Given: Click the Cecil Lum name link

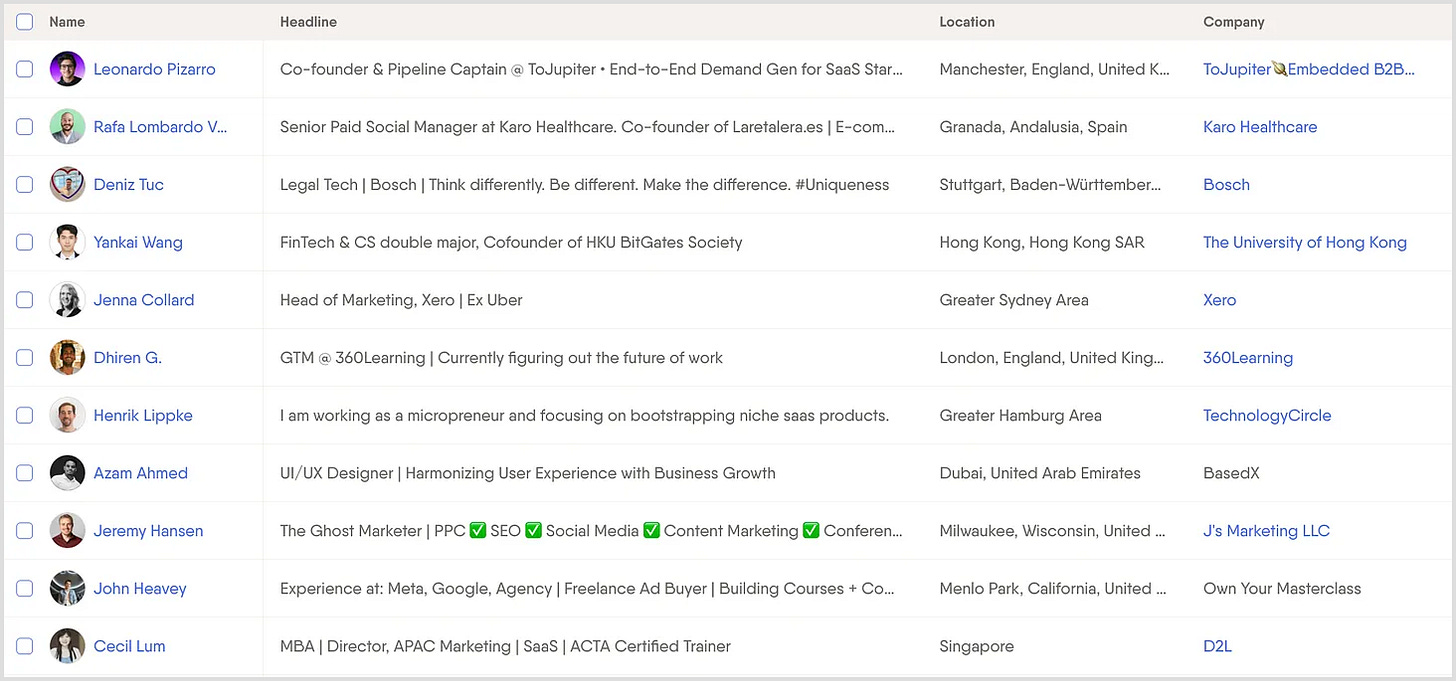Looking at the screenshot, I should (x=129, y=646).
